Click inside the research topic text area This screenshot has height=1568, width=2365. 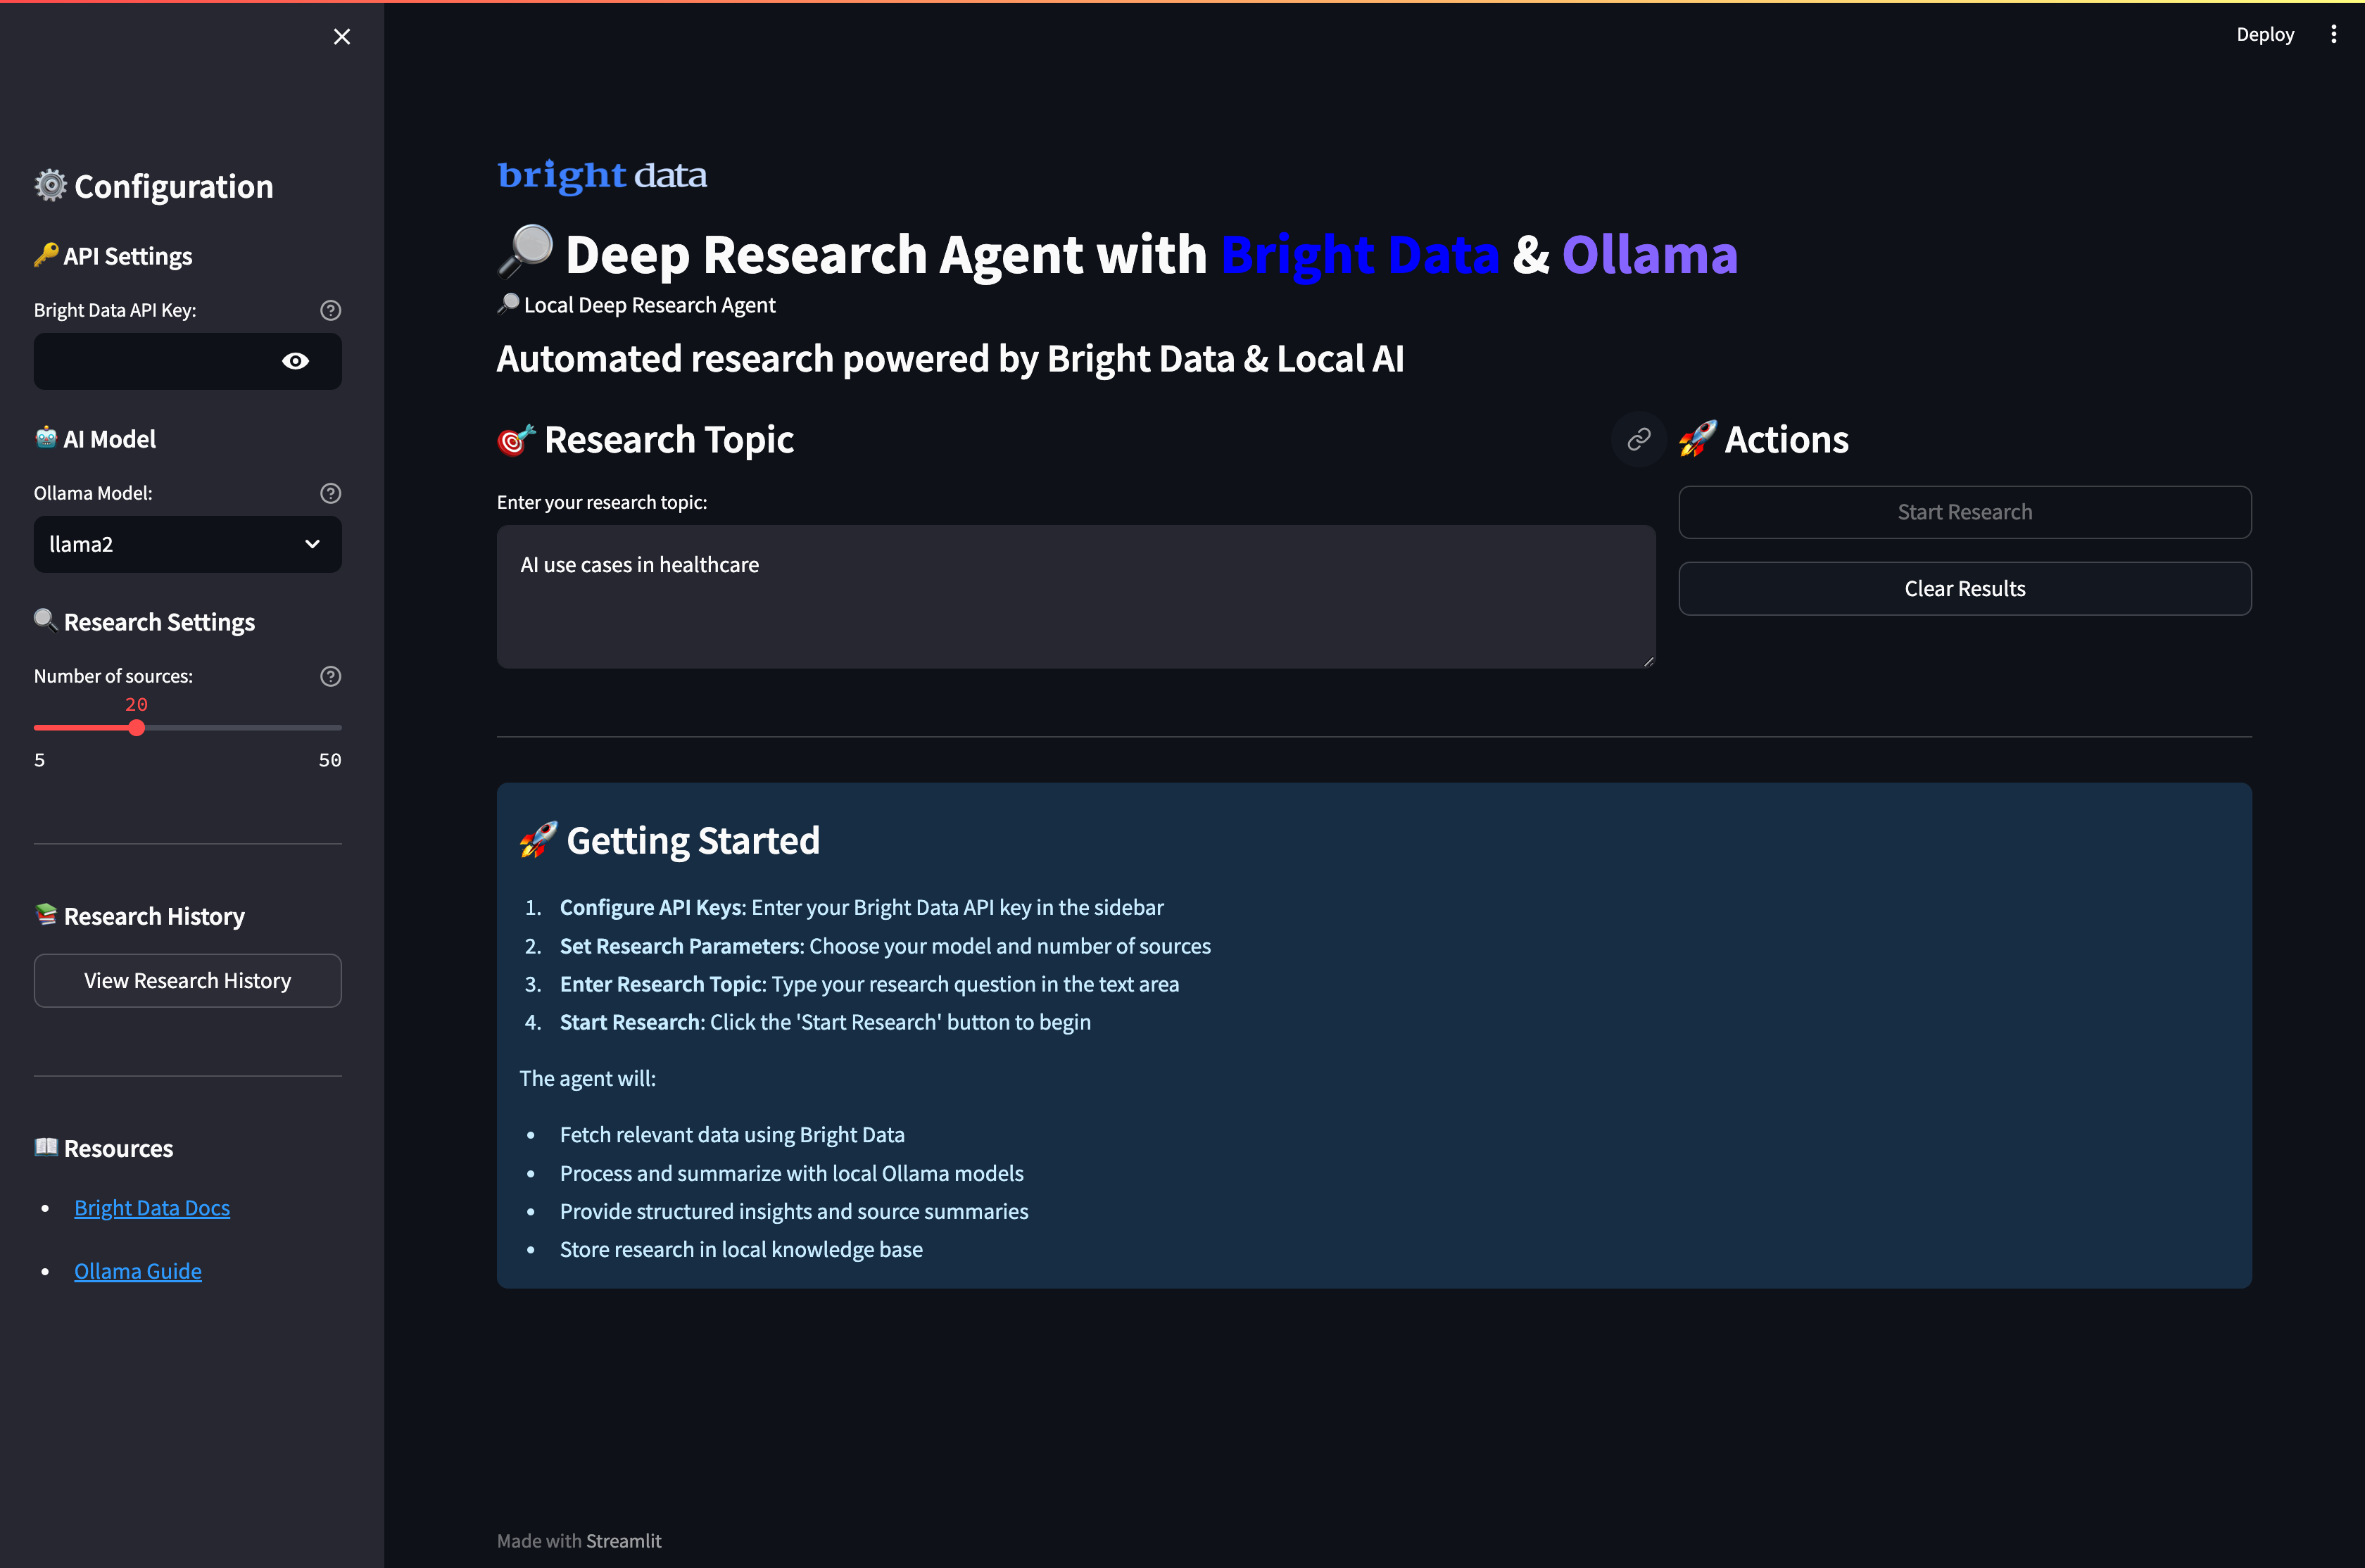coord(1075,595)
